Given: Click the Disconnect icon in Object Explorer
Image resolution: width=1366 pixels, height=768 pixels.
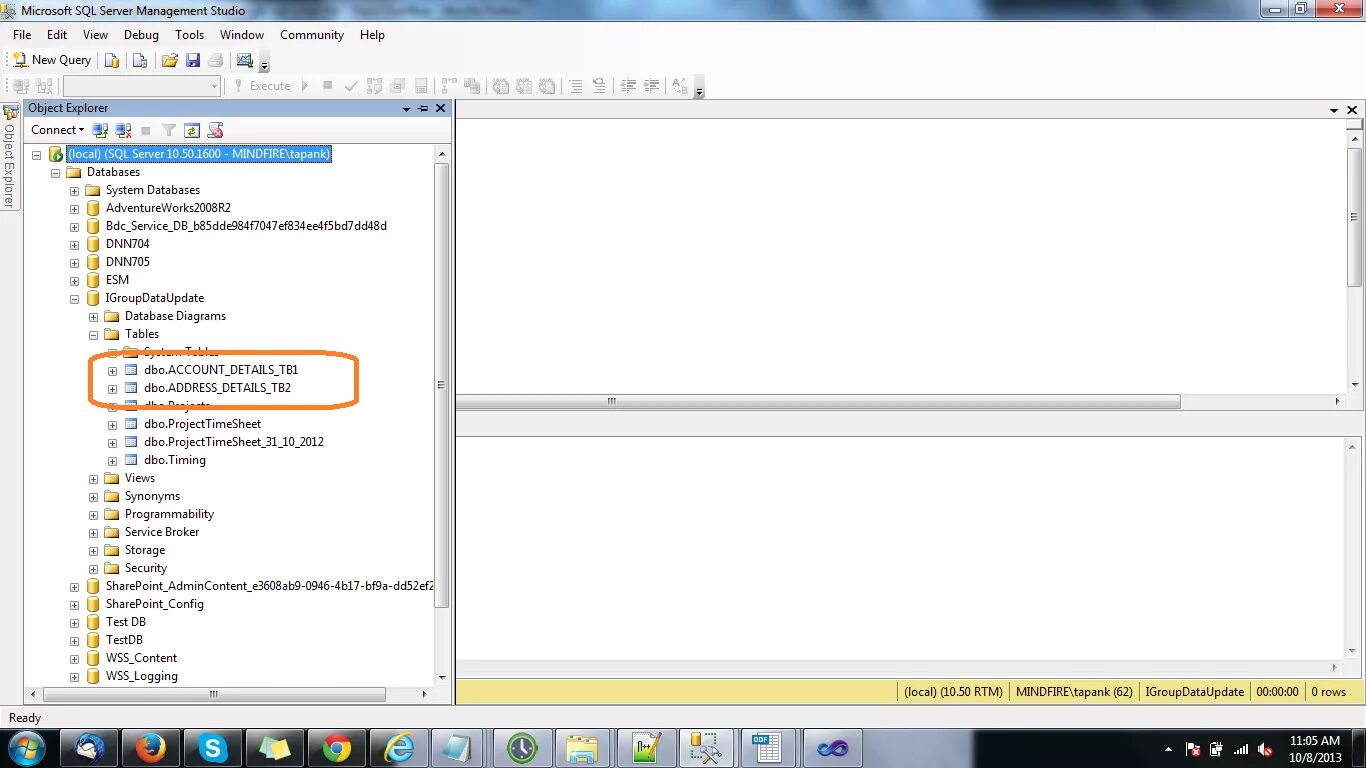Looking at the screenshot, I should pos(123,130).
